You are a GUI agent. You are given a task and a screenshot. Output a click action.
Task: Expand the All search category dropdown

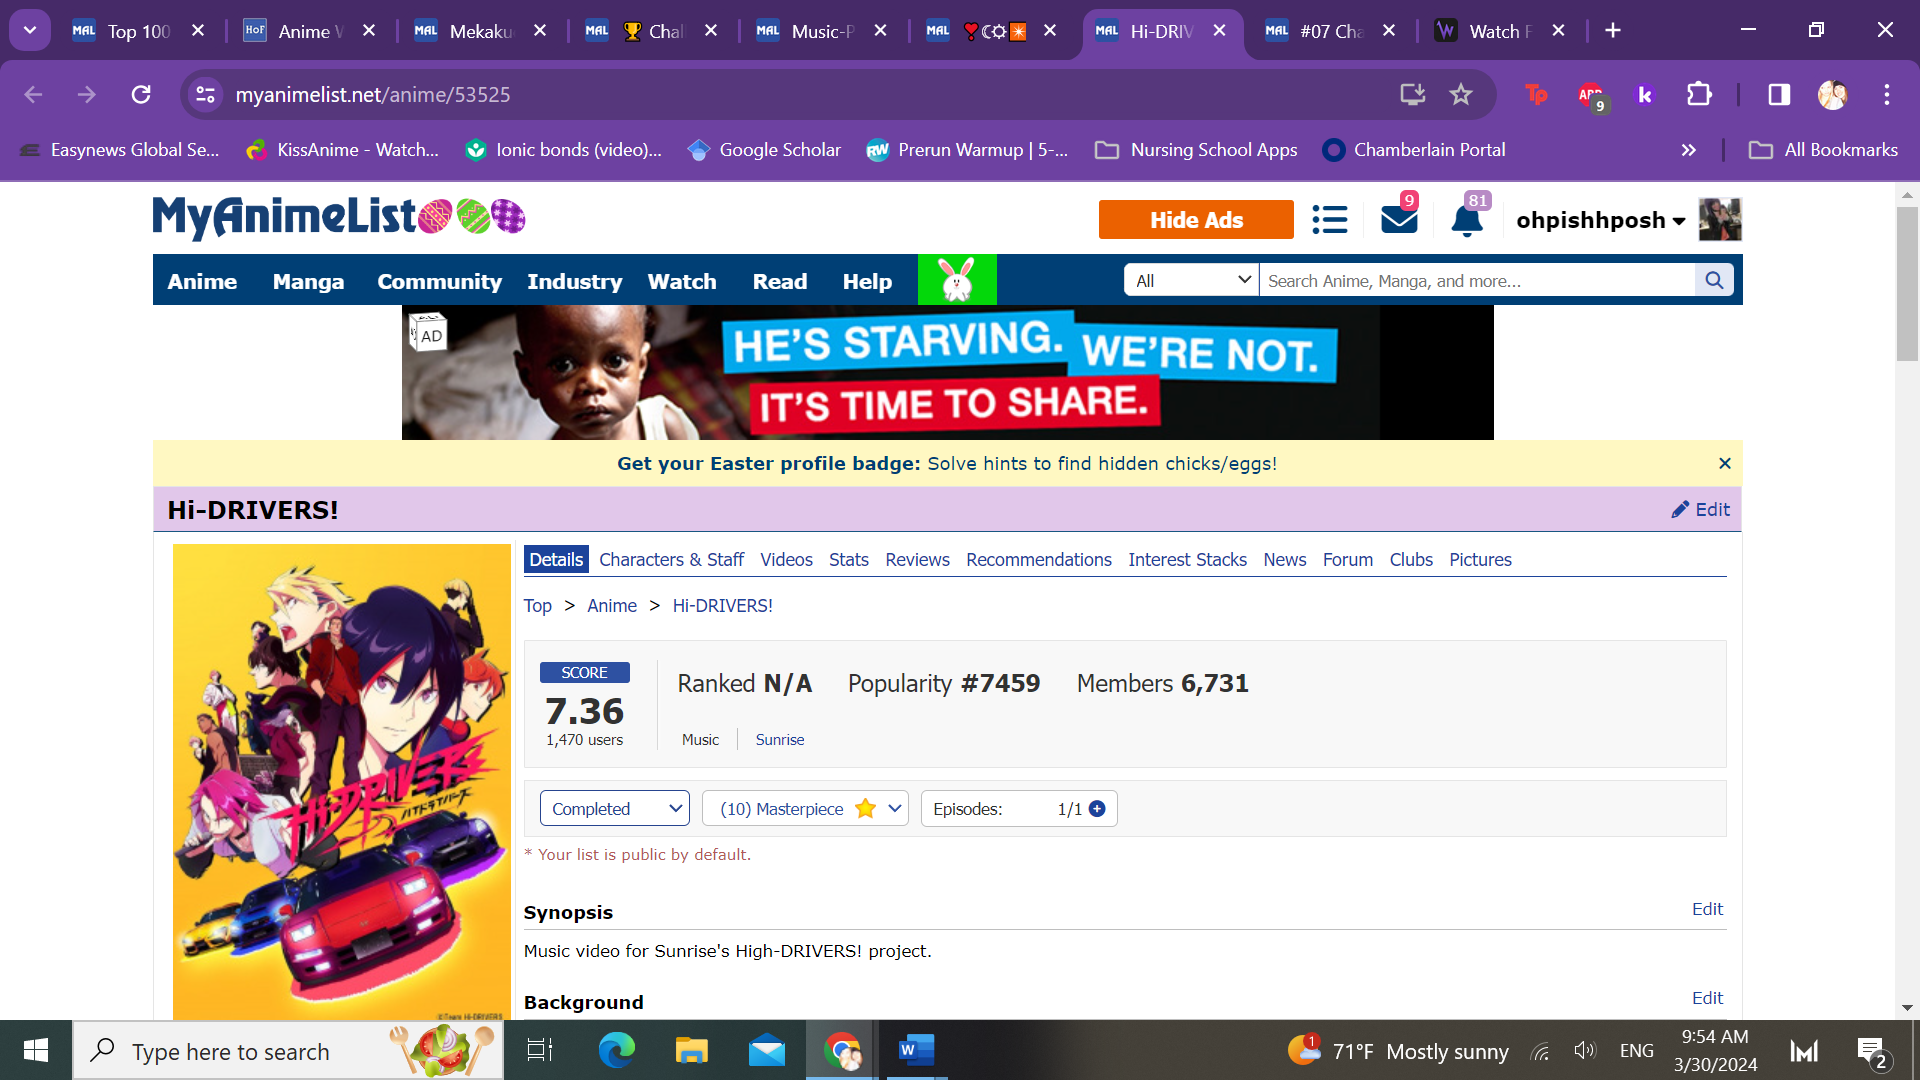pos(1191,281)
